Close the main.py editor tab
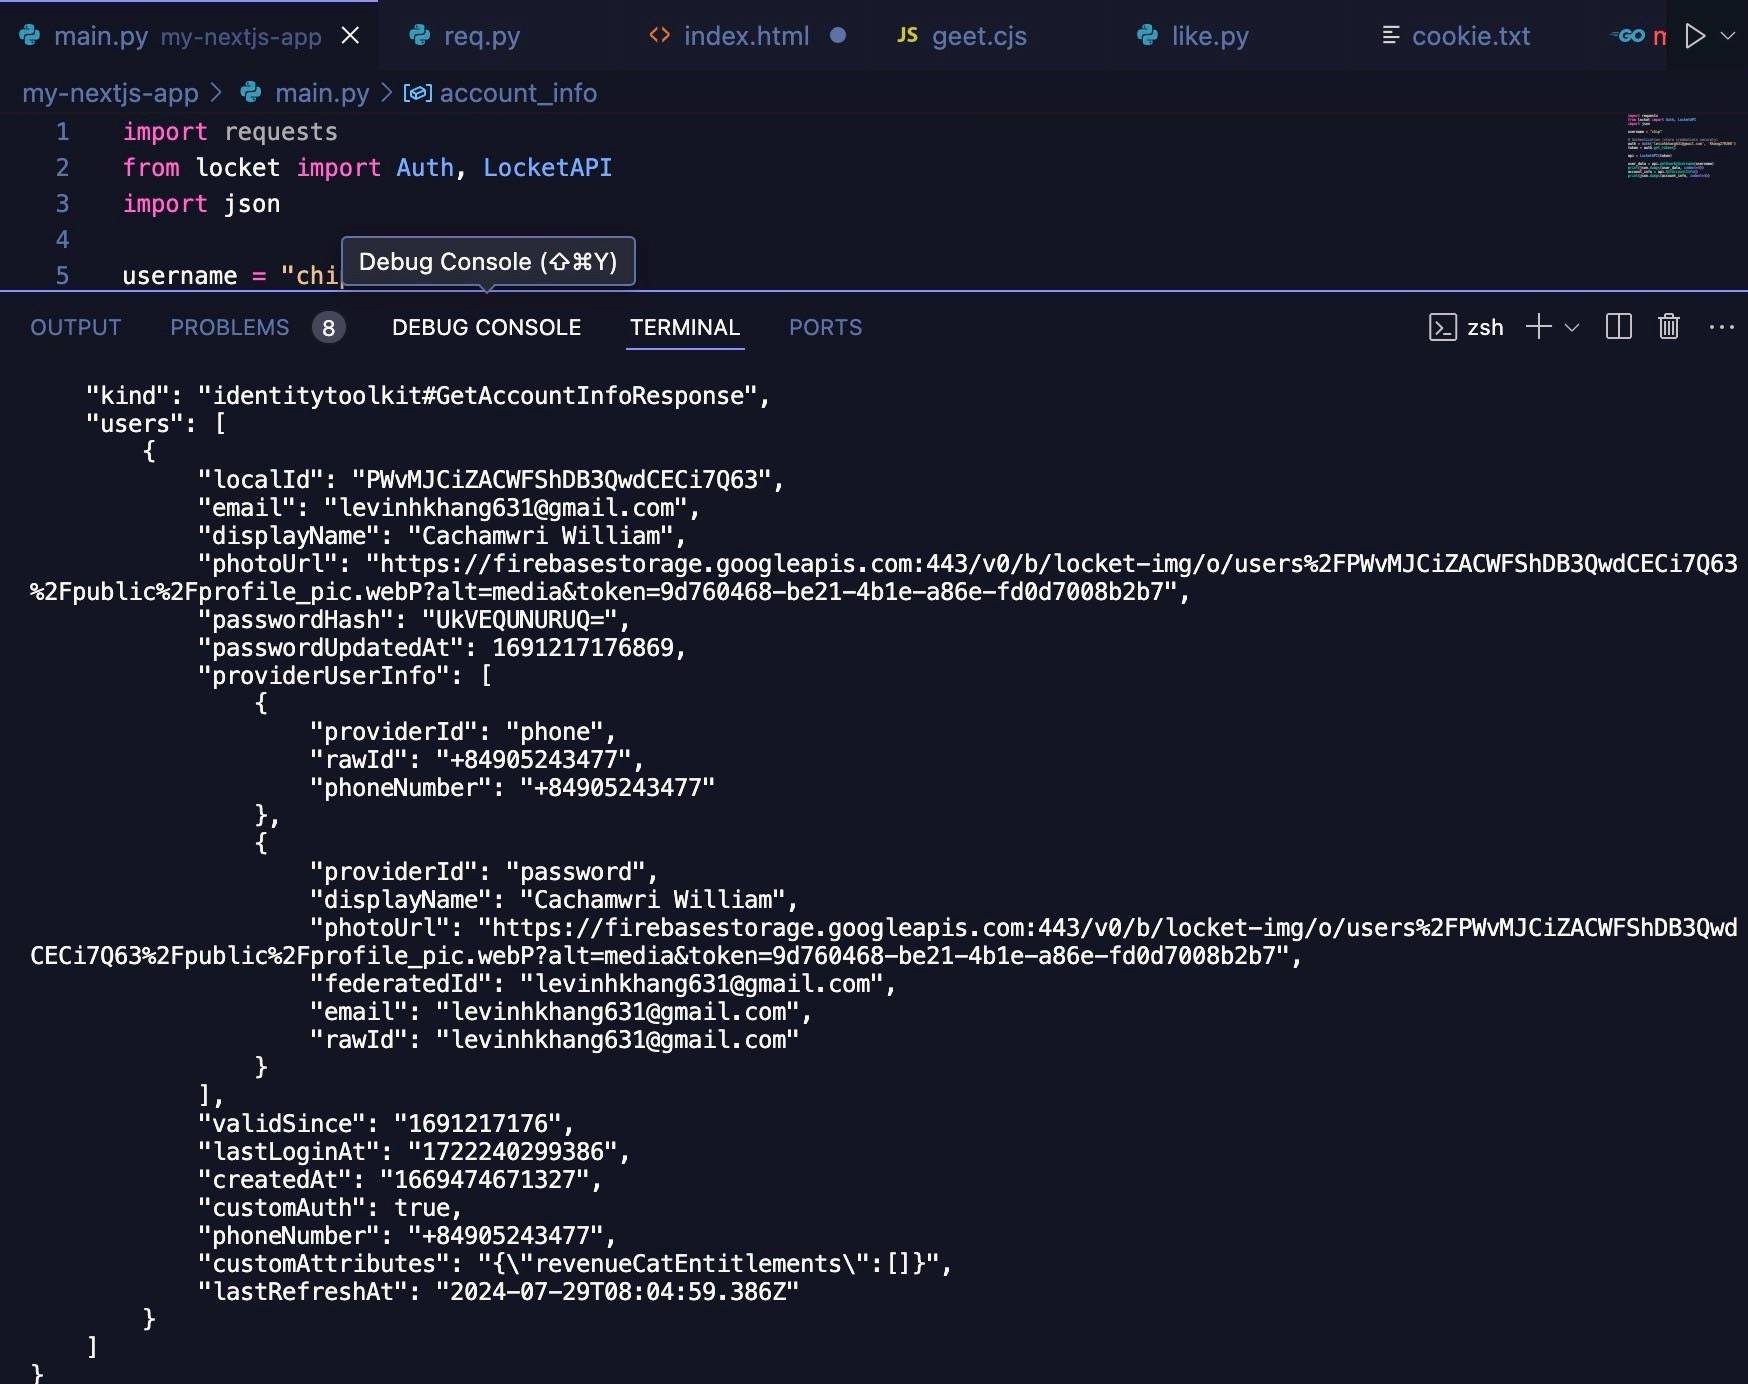Screen dimensions: 1748x1384 click(x=350, y=36)
